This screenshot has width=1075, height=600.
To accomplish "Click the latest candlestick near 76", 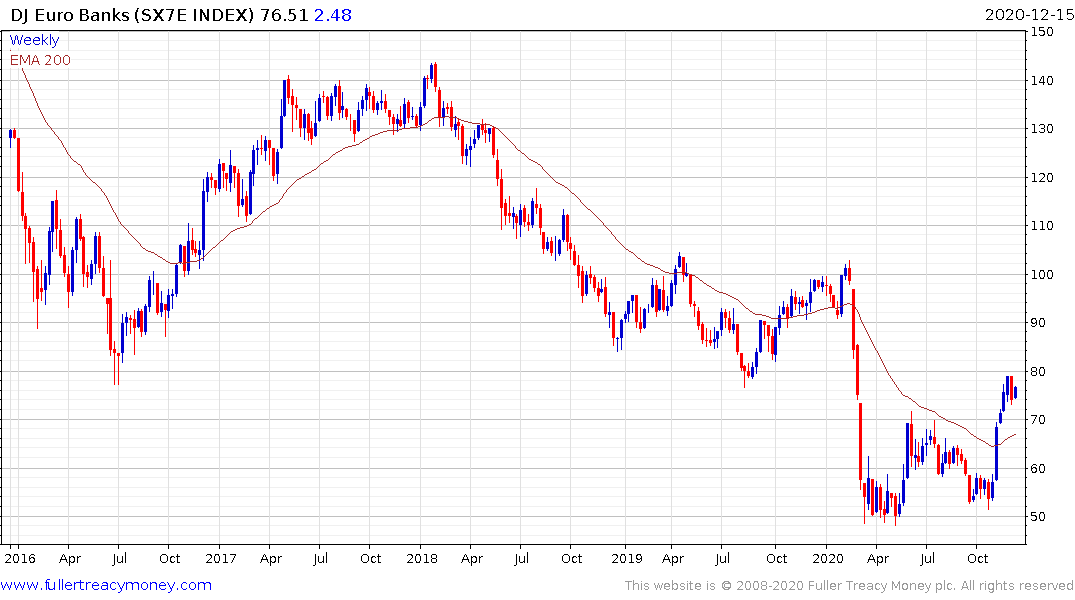I will [x=1015, y=392].
